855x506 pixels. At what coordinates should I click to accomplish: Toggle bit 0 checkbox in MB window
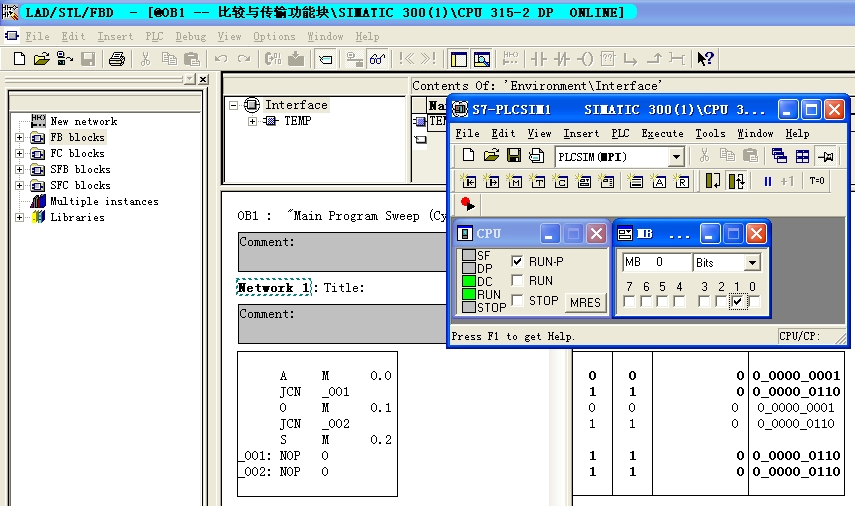click(754, 301)
